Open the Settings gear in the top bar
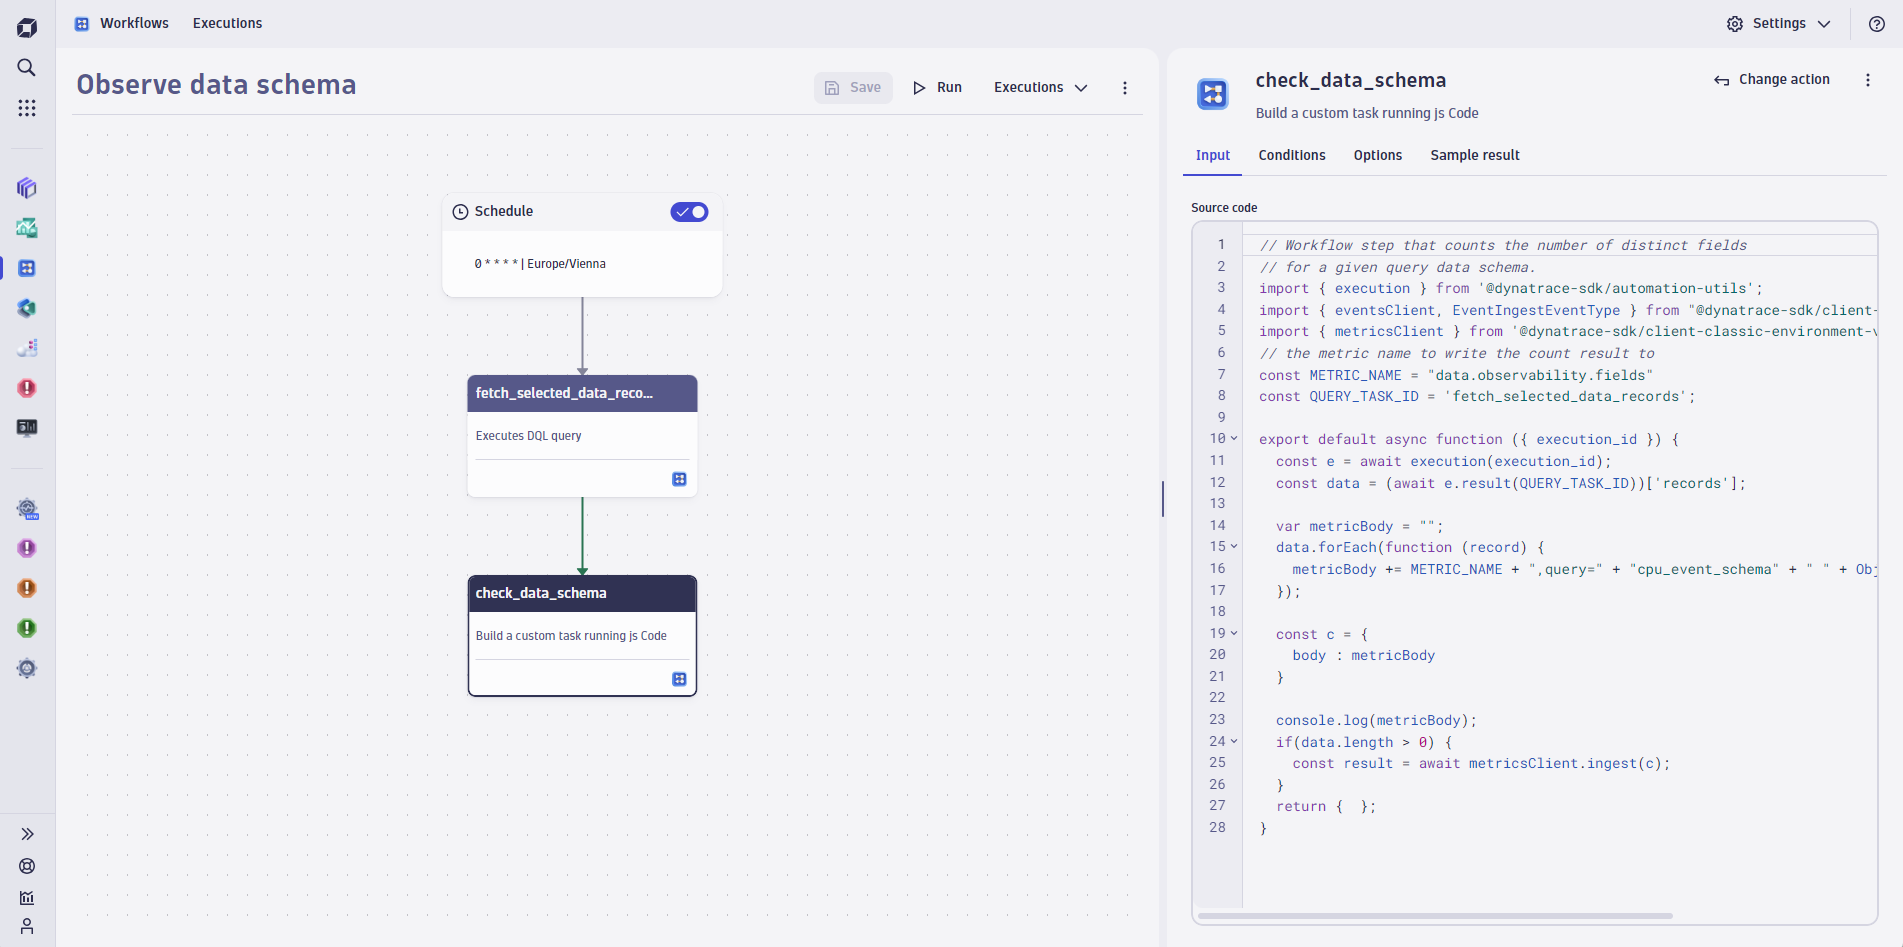Viewport: 1903px width, 947px height. coord(1735,23)
